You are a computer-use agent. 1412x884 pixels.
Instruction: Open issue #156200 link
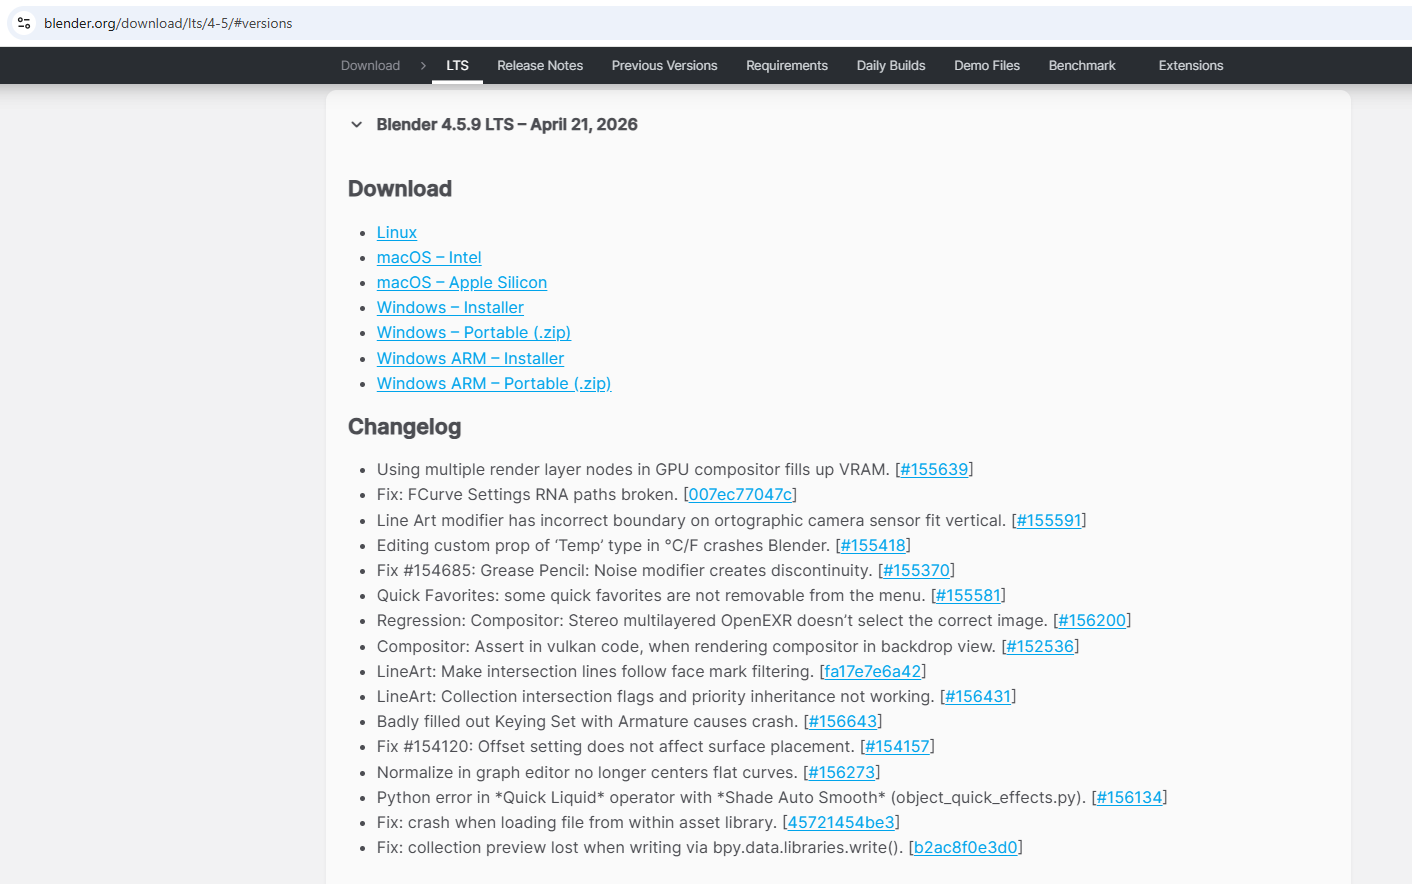(x=1092, y=621)
